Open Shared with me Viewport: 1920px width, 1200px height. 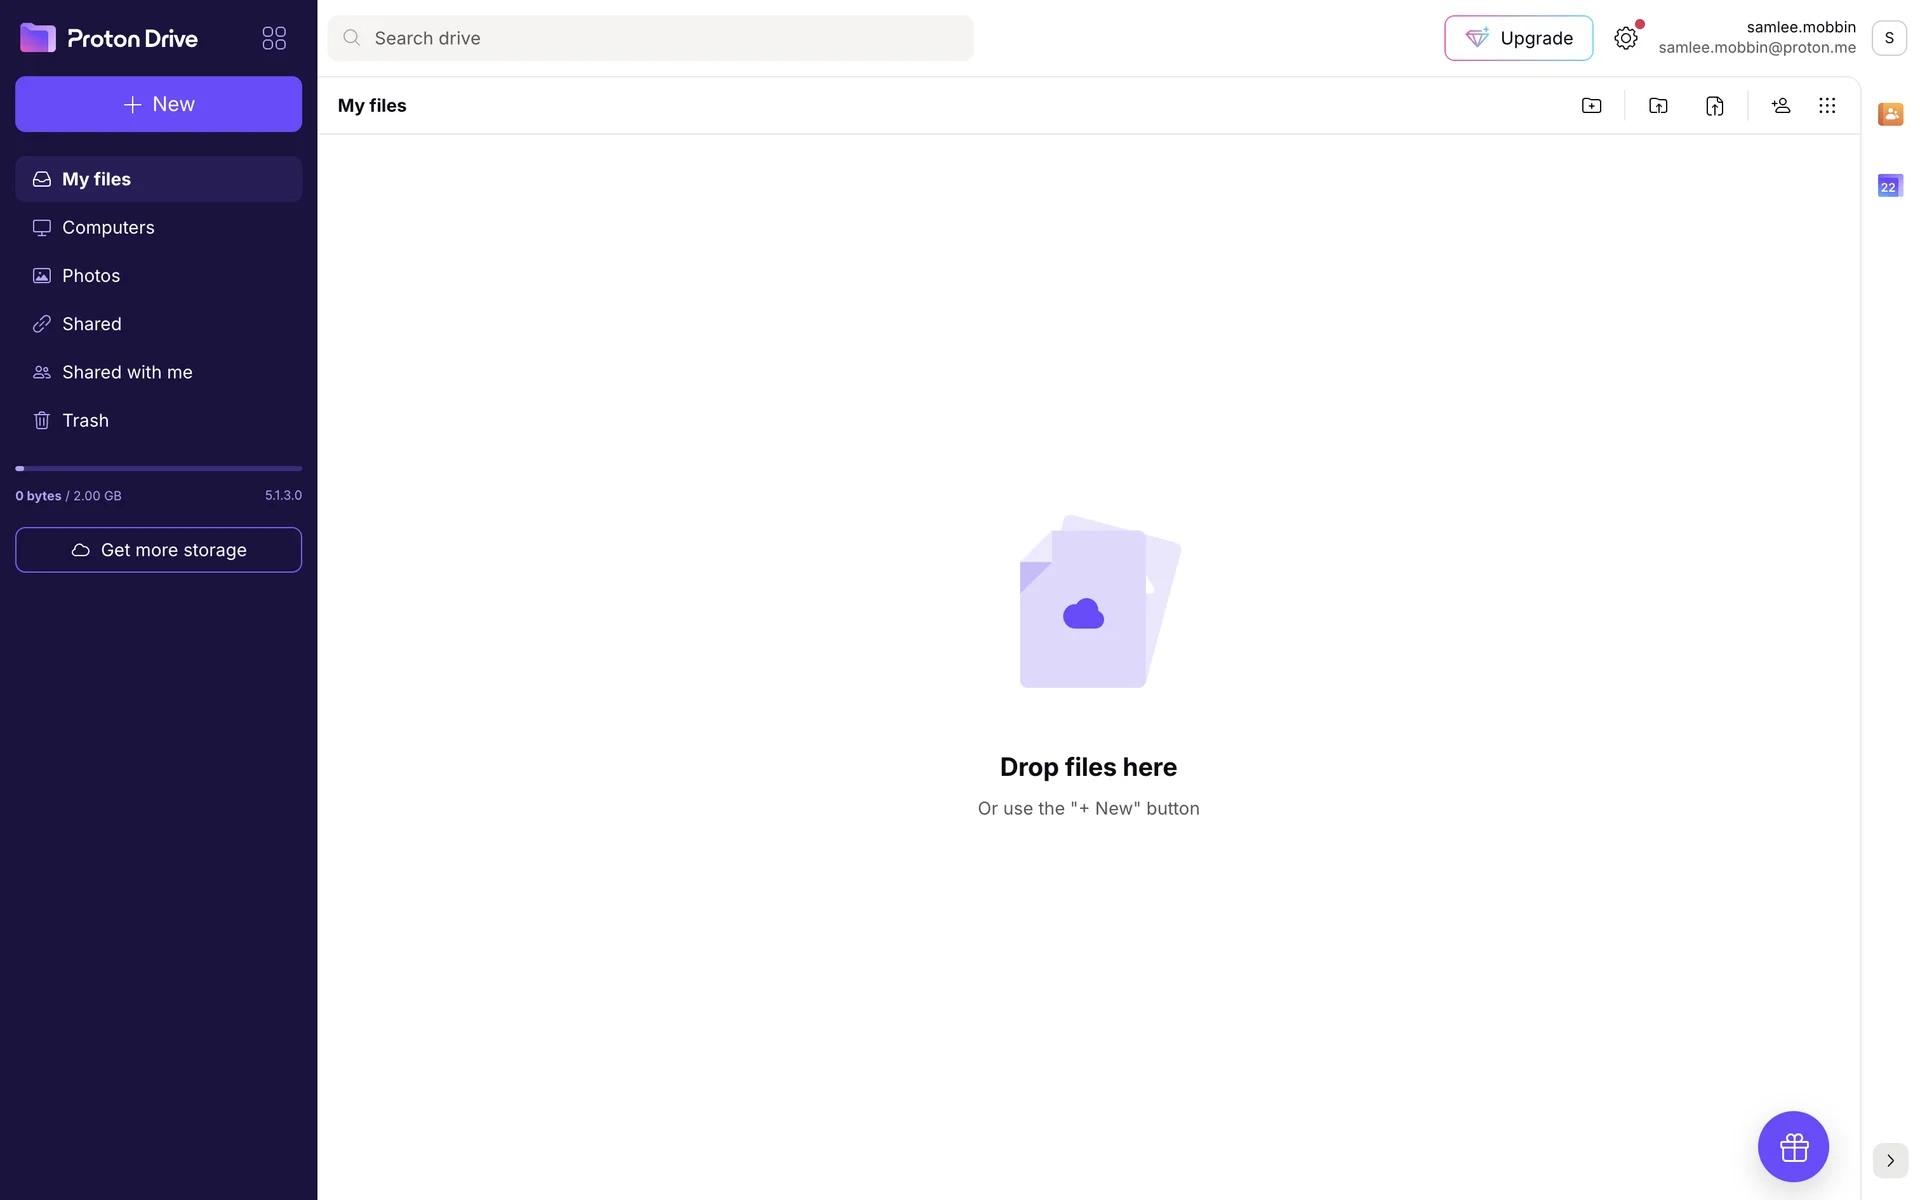pos(127,372)
